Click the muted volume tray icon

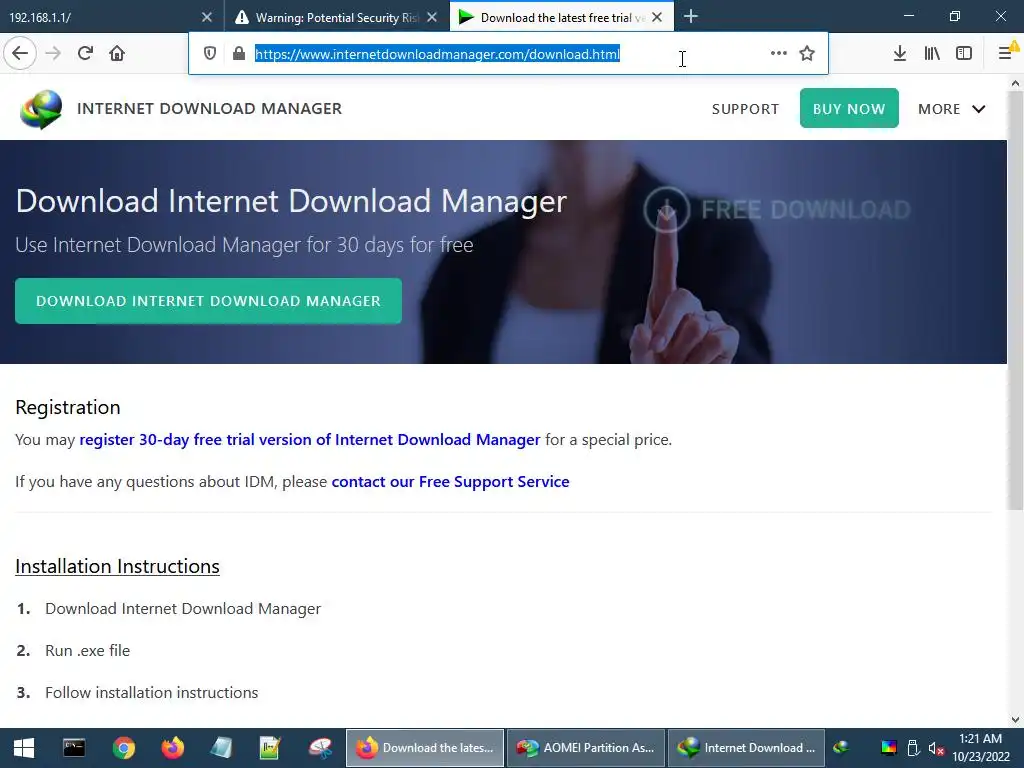tap(936, 748)
